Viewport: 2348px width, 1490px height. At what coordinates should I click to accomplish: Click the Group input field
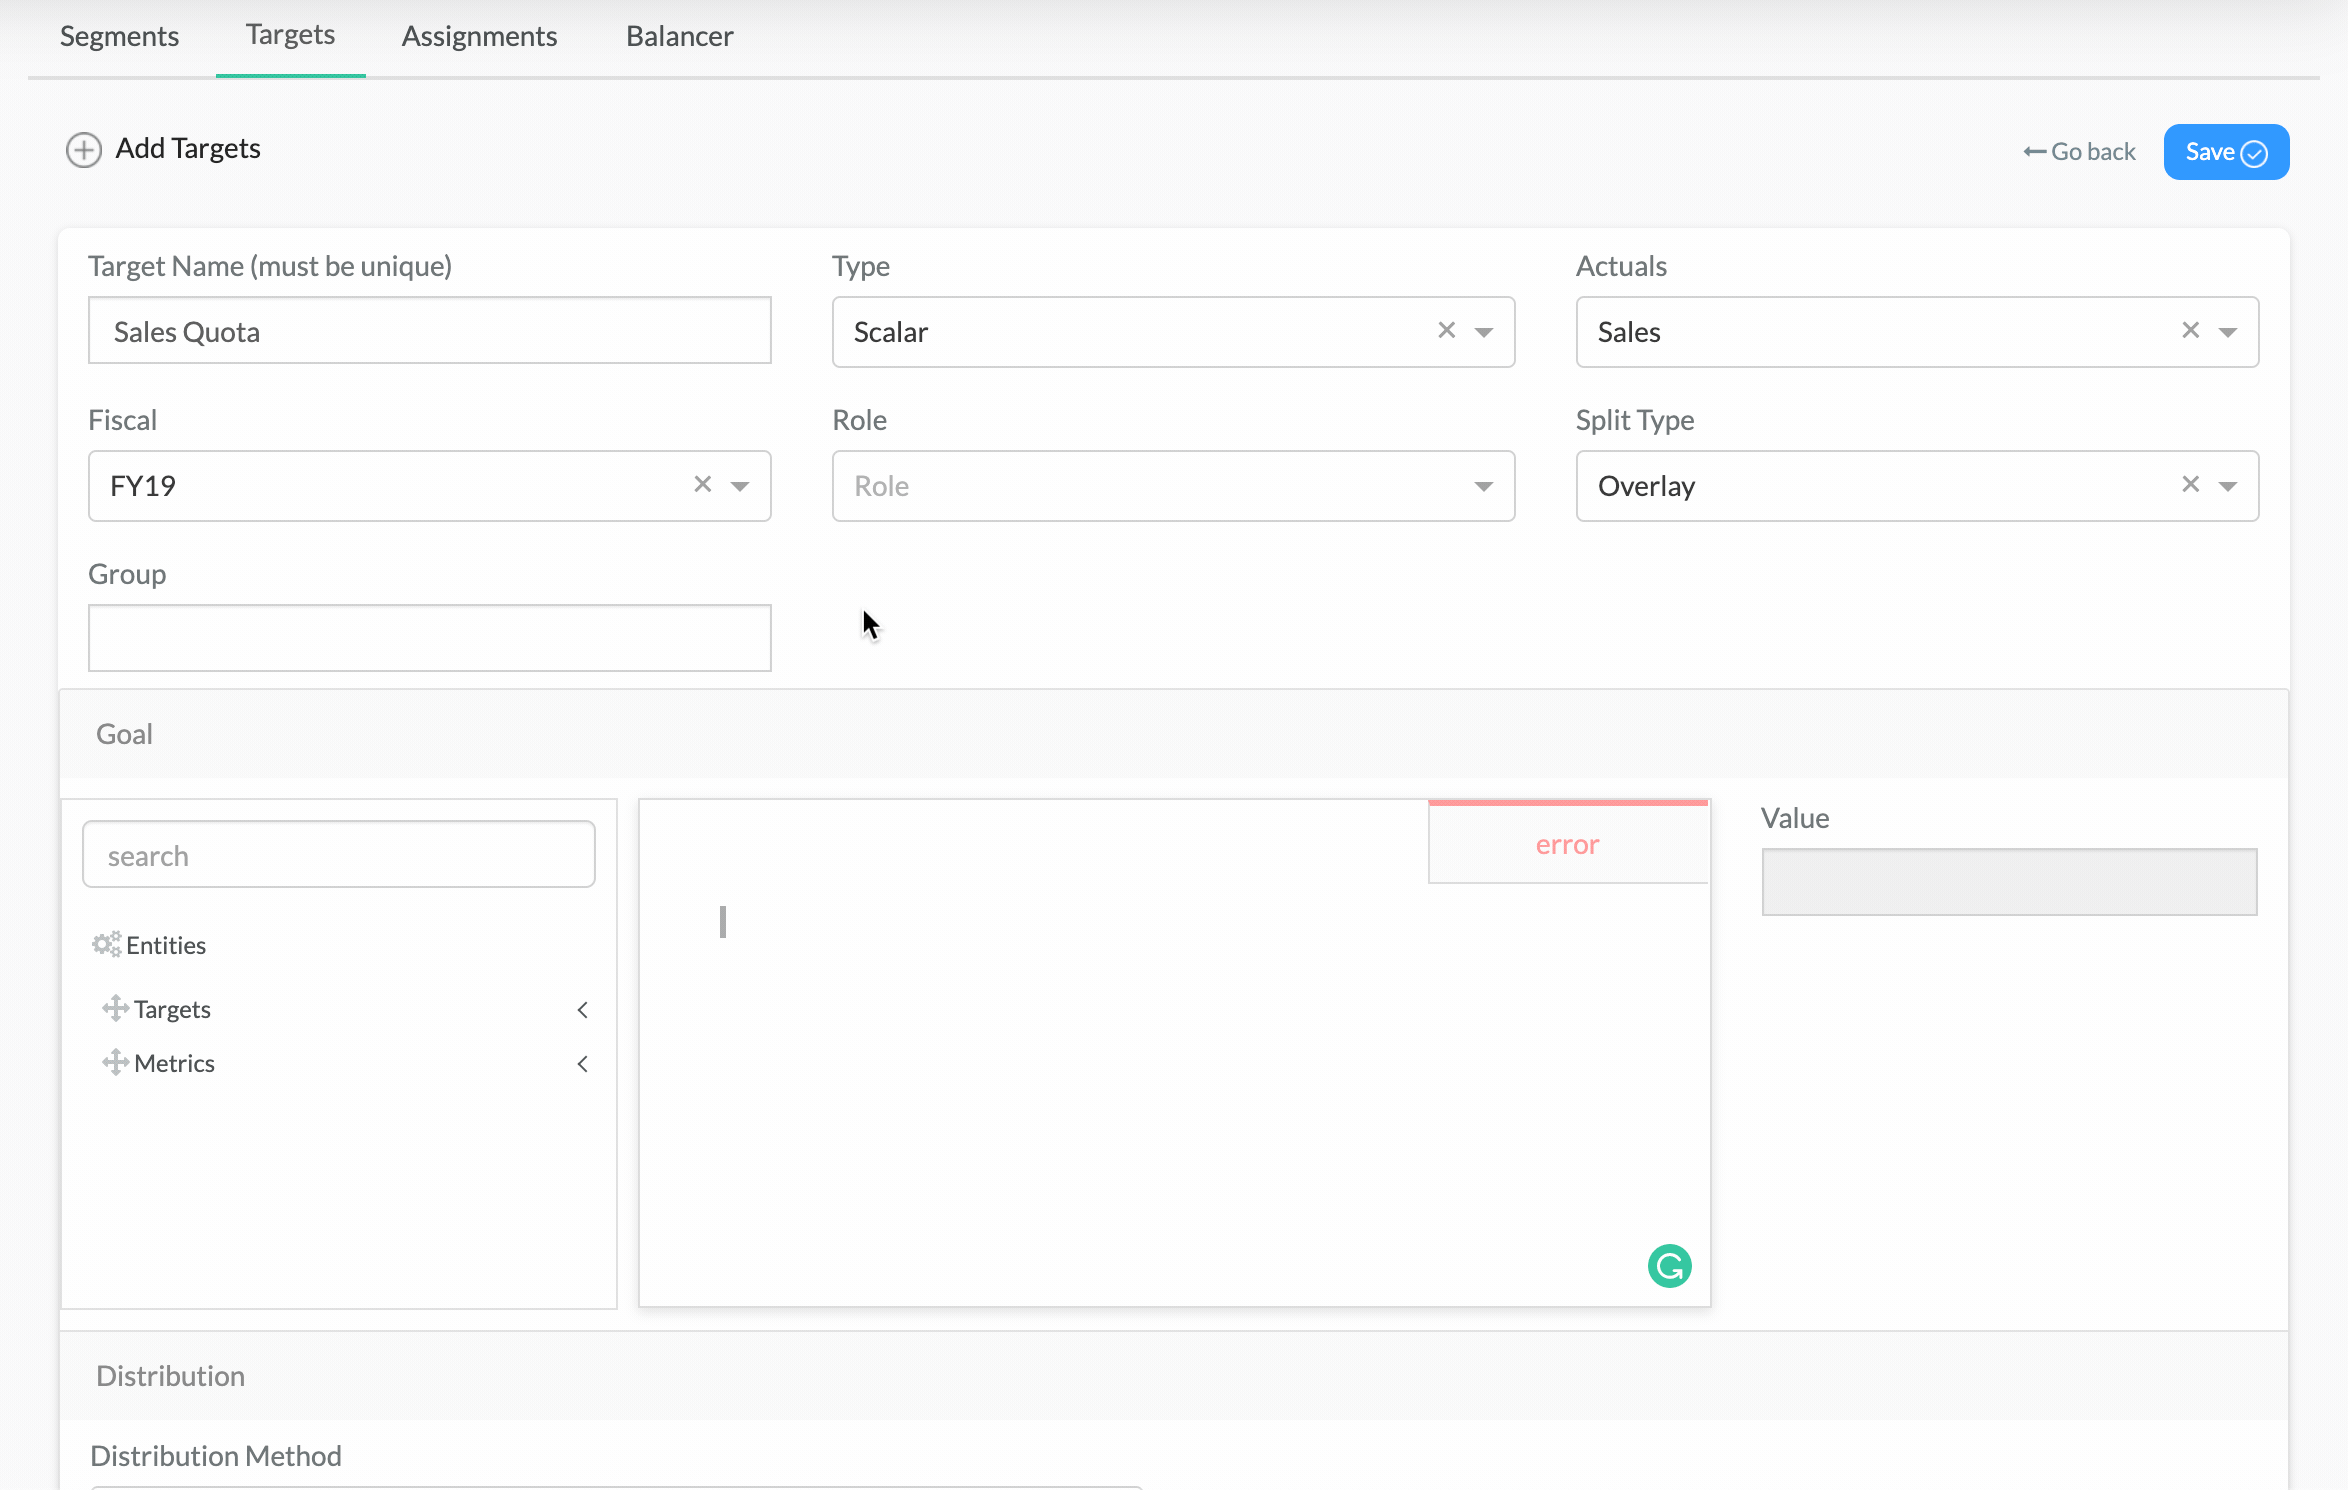[429, 638]
